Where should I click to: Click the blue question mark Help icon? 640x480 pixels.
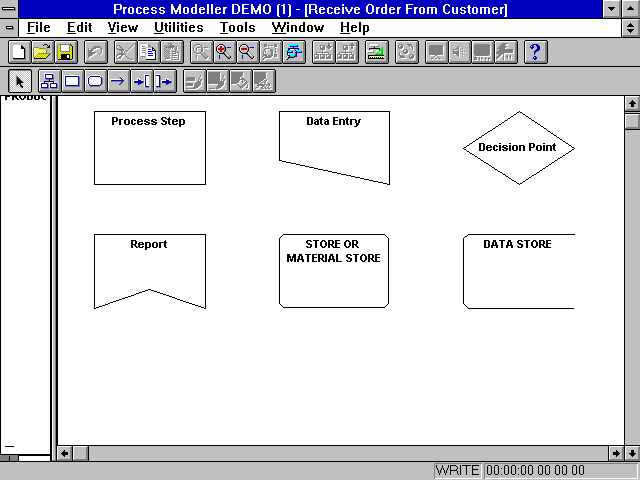coord(535,52)
